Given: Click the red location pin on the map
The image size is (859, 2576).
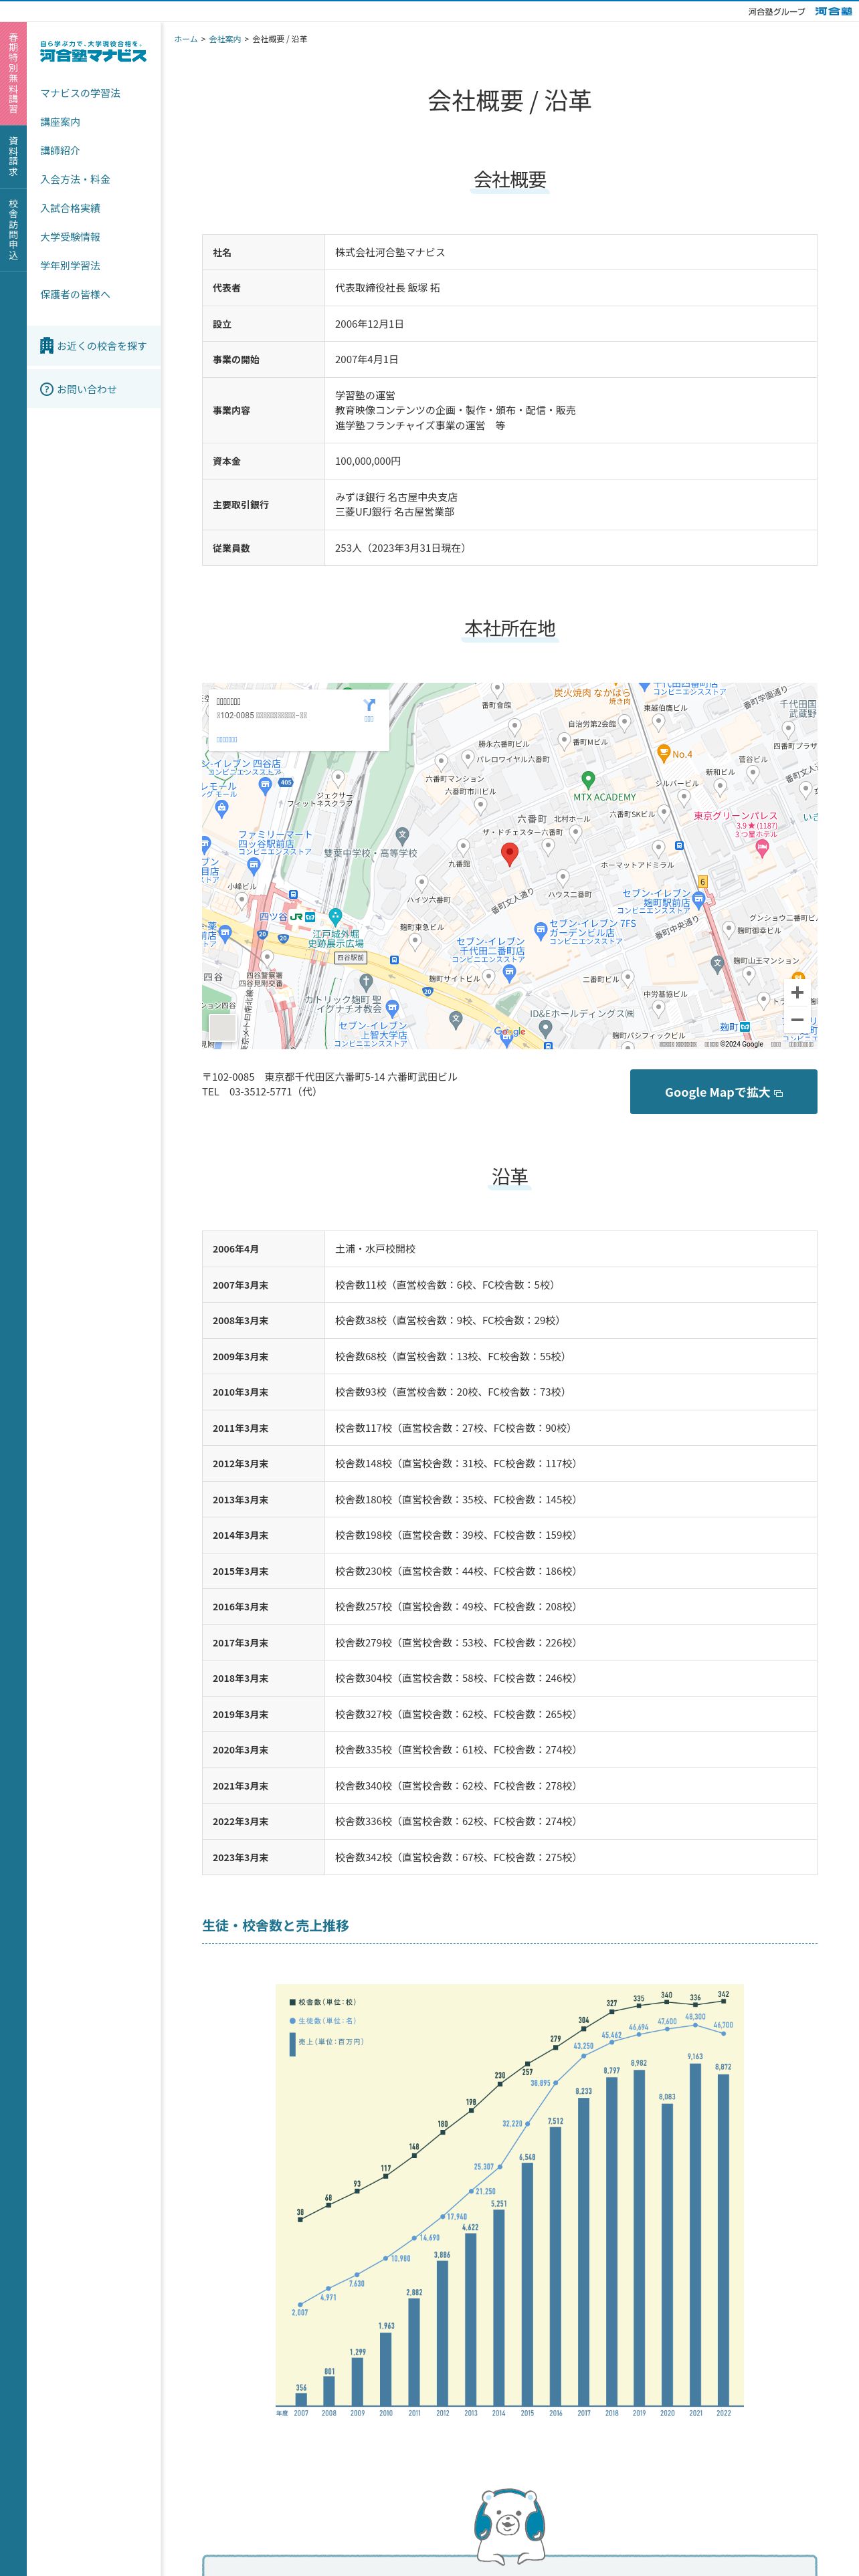Looking at the screenshot, I should [509, 854].
